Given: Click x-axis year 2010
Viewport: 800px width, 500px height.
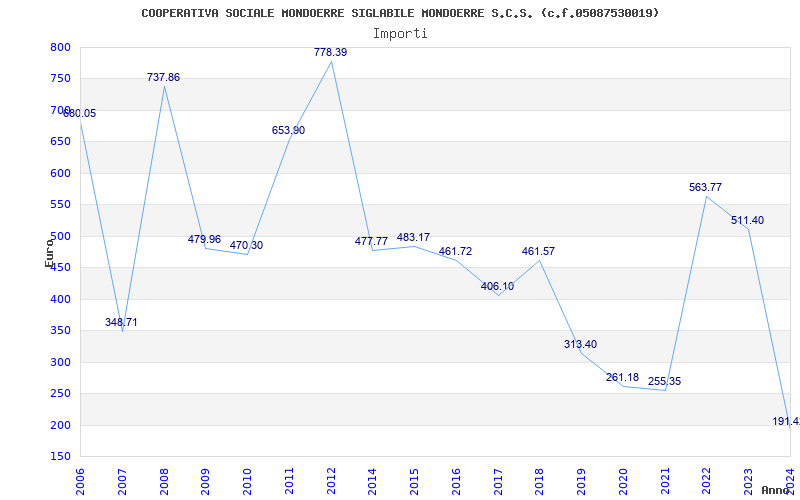Looking at the screenshot, I should pos(247,481).
